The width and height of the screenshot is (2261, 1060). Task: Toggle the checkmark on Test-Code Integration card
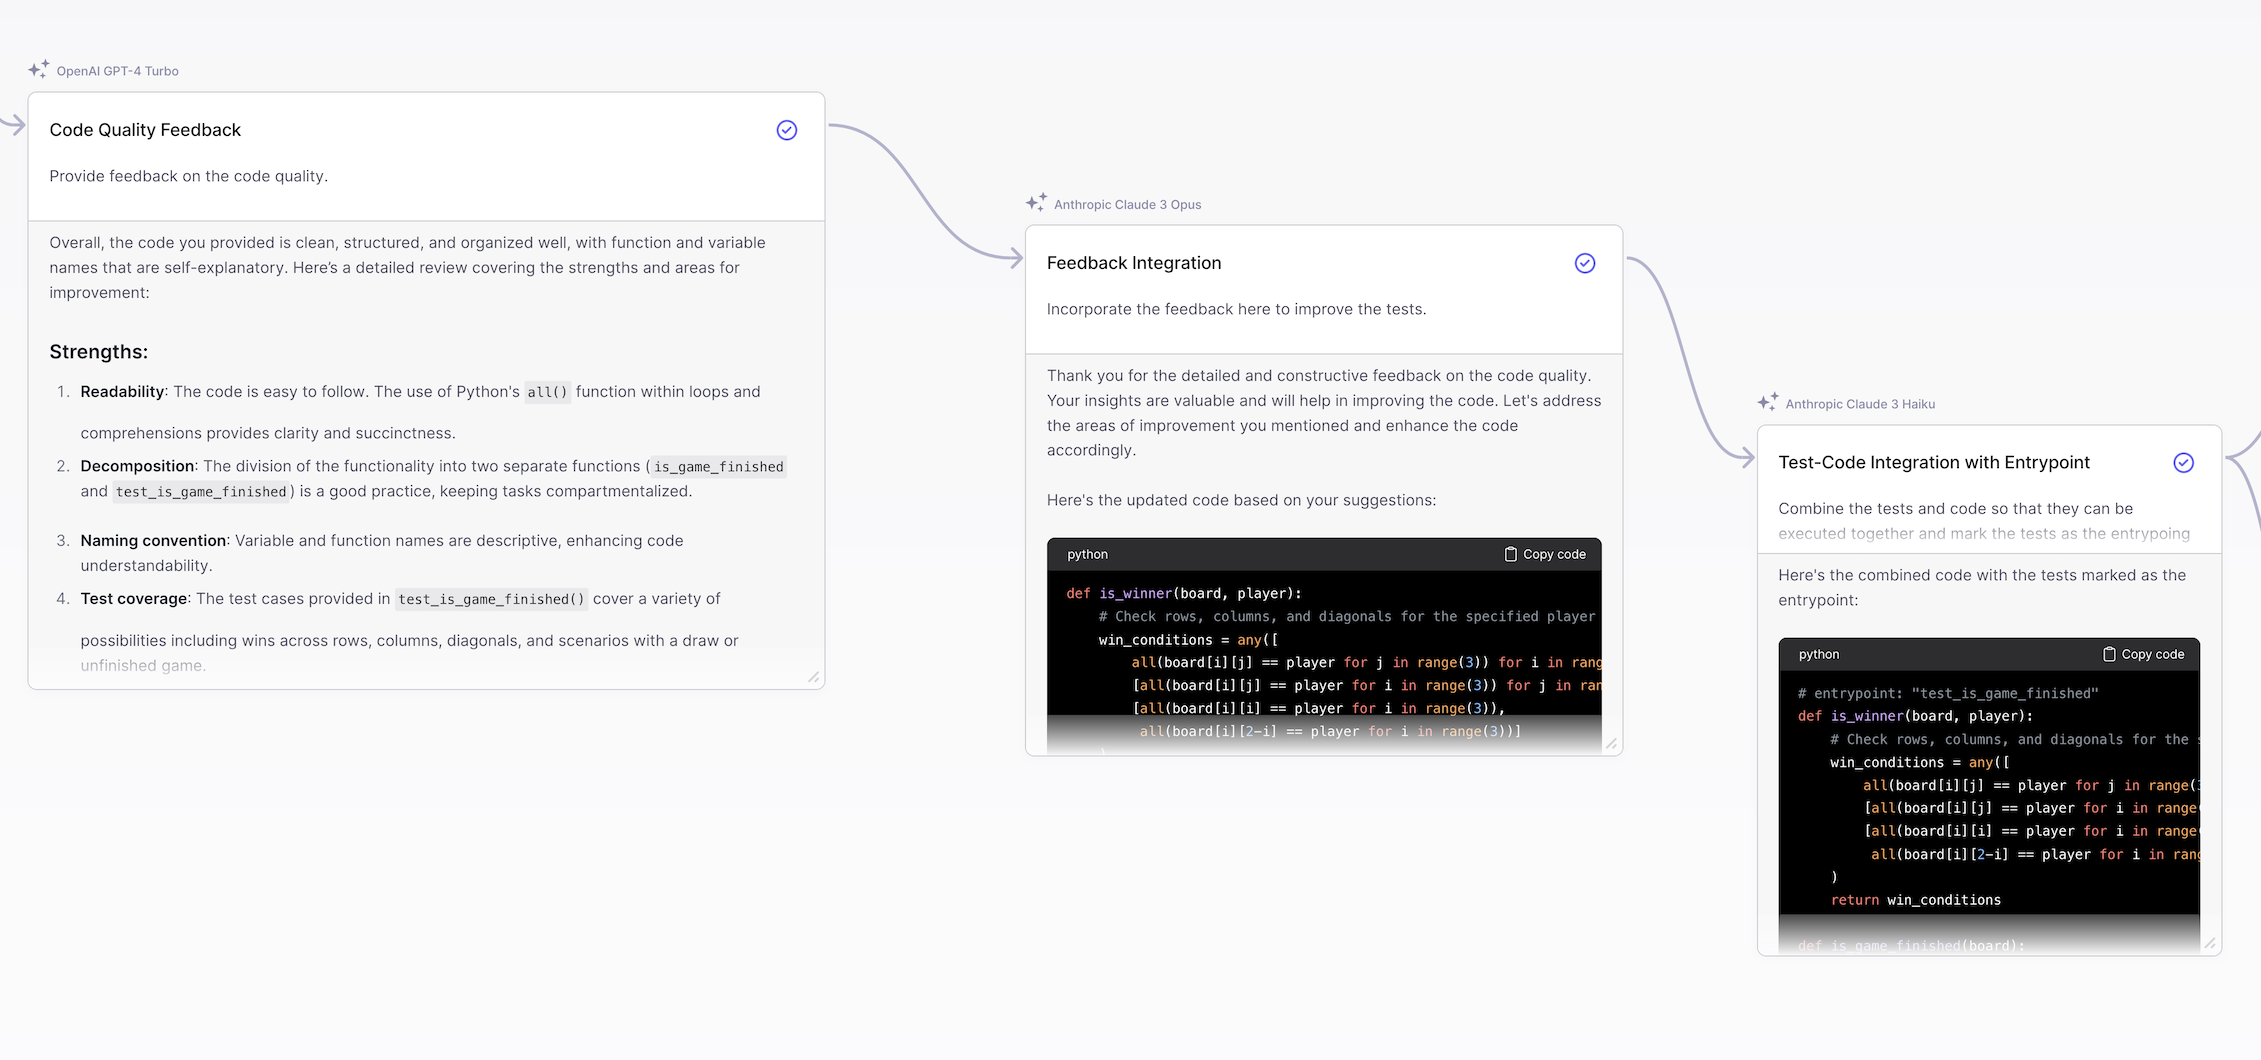pos(2184,462)
